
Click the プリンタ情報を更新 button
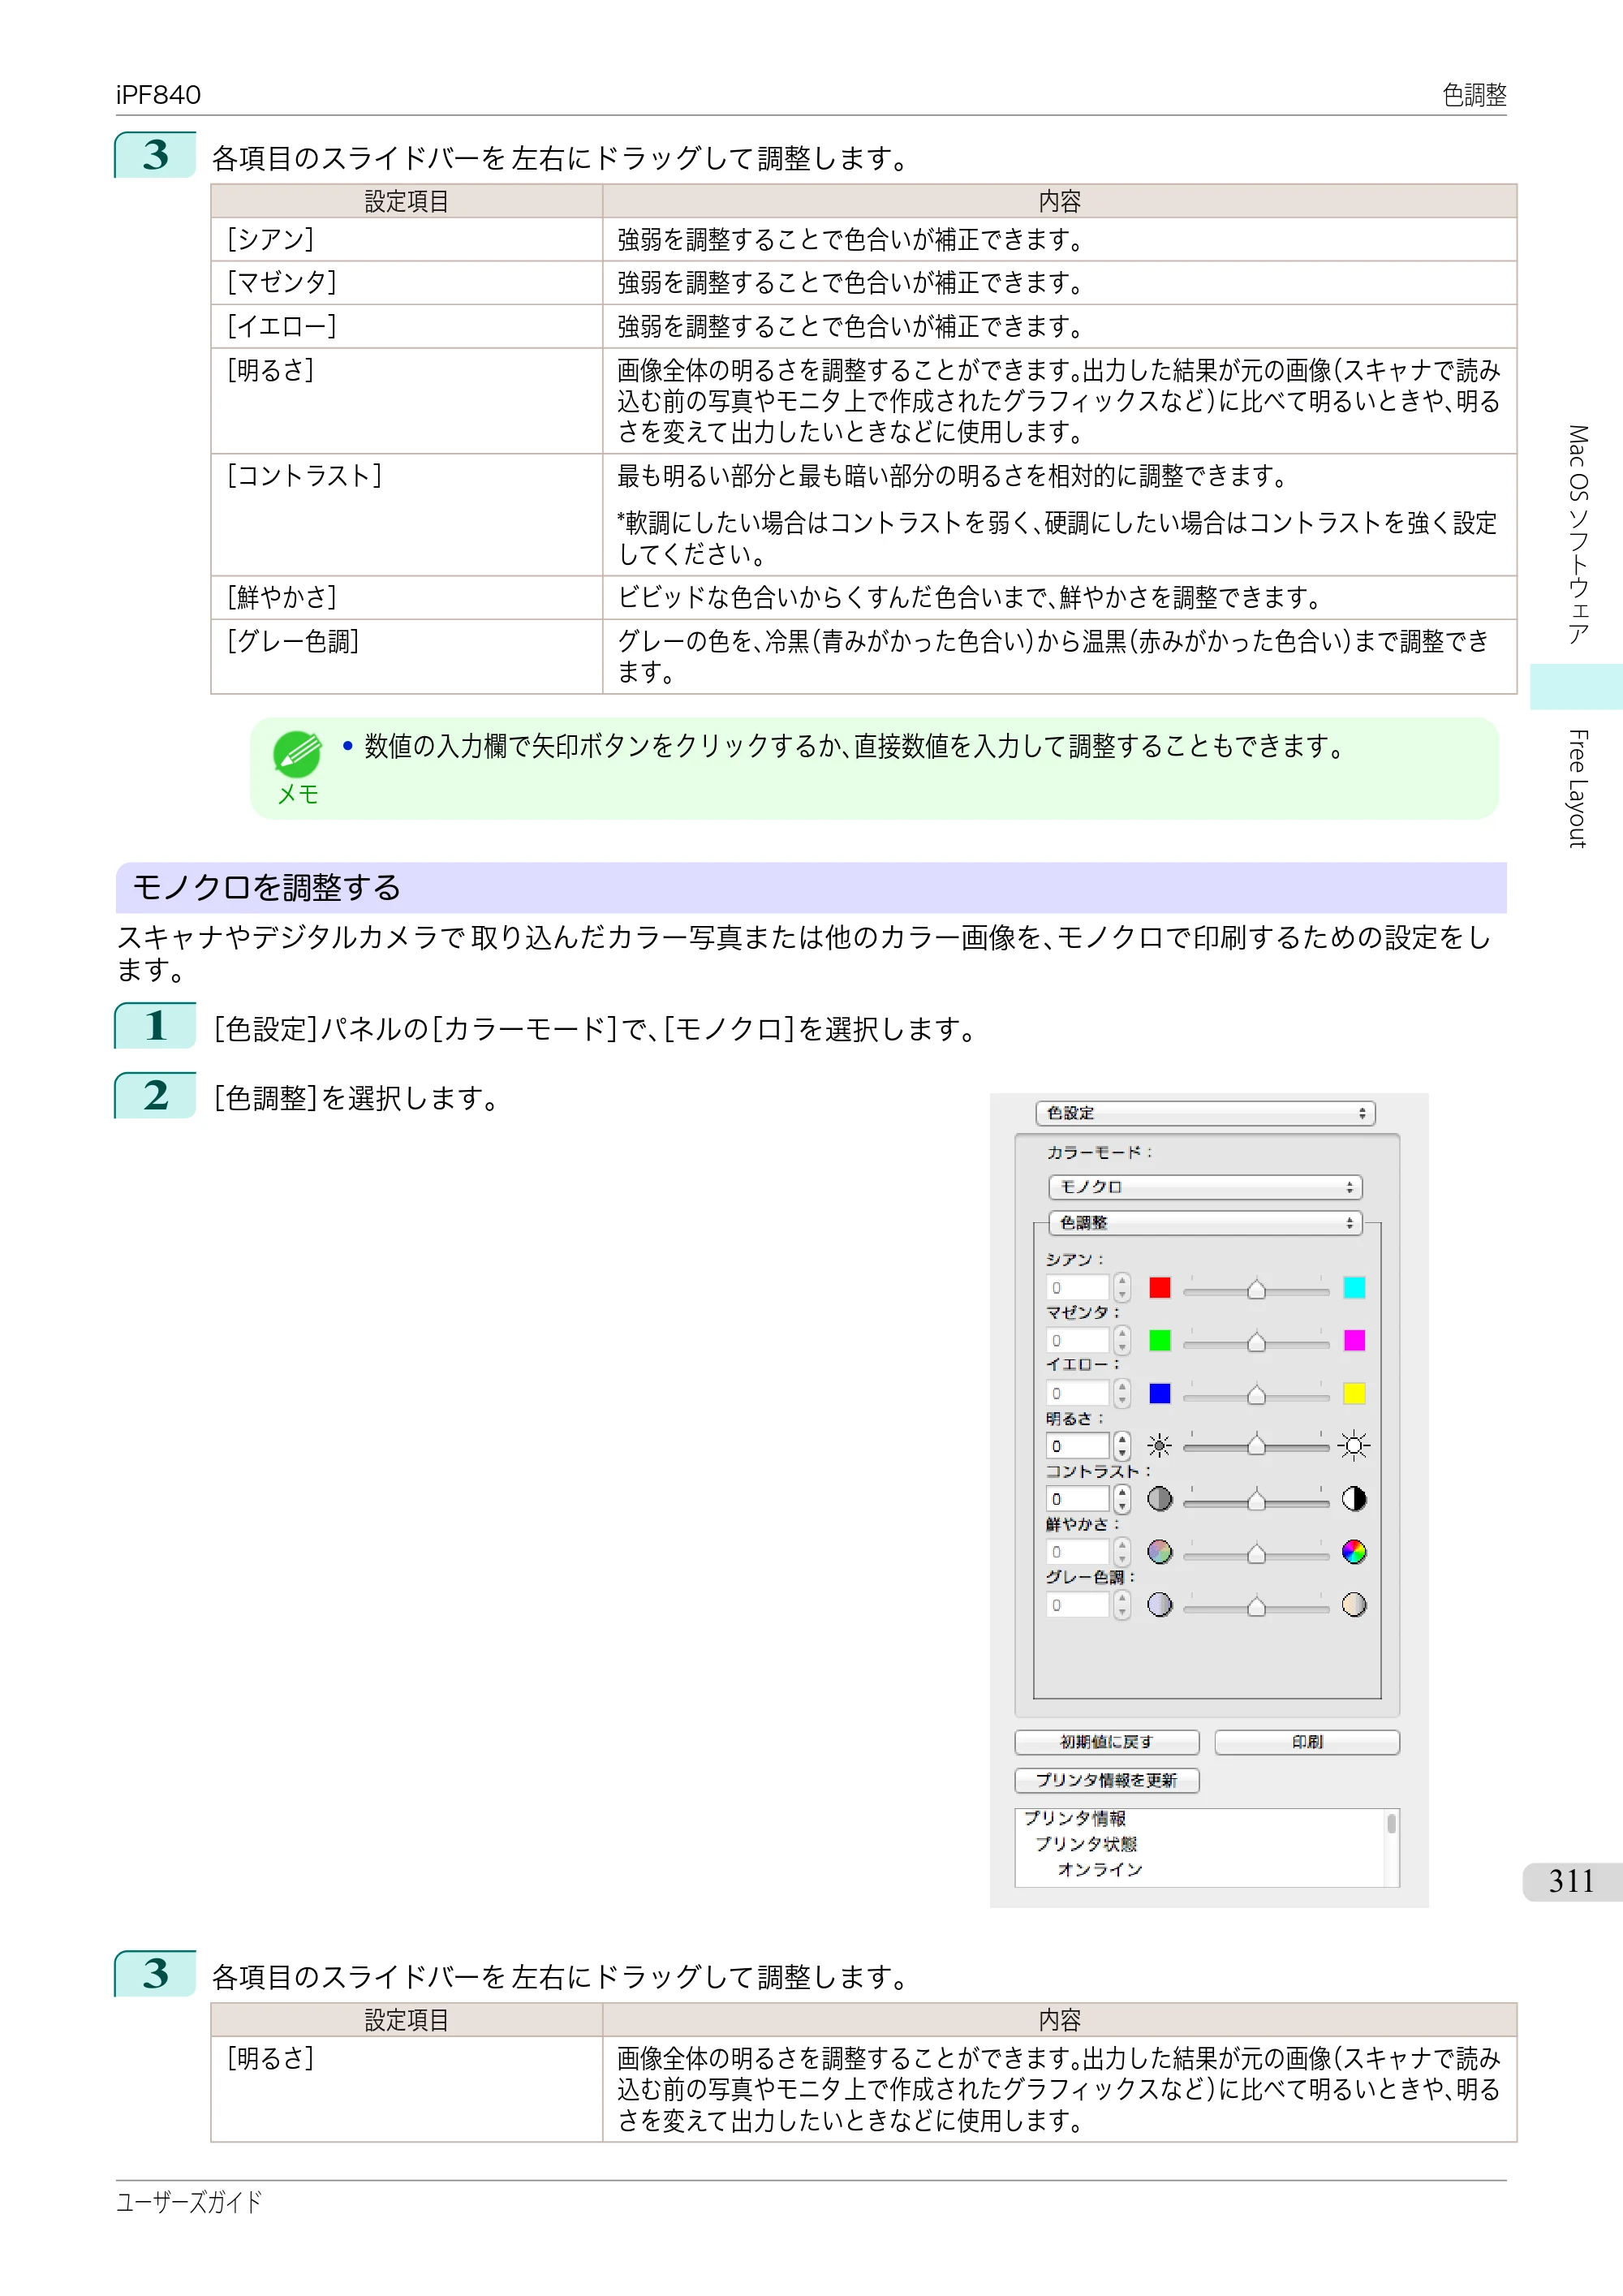(x=1106, y=1780)
